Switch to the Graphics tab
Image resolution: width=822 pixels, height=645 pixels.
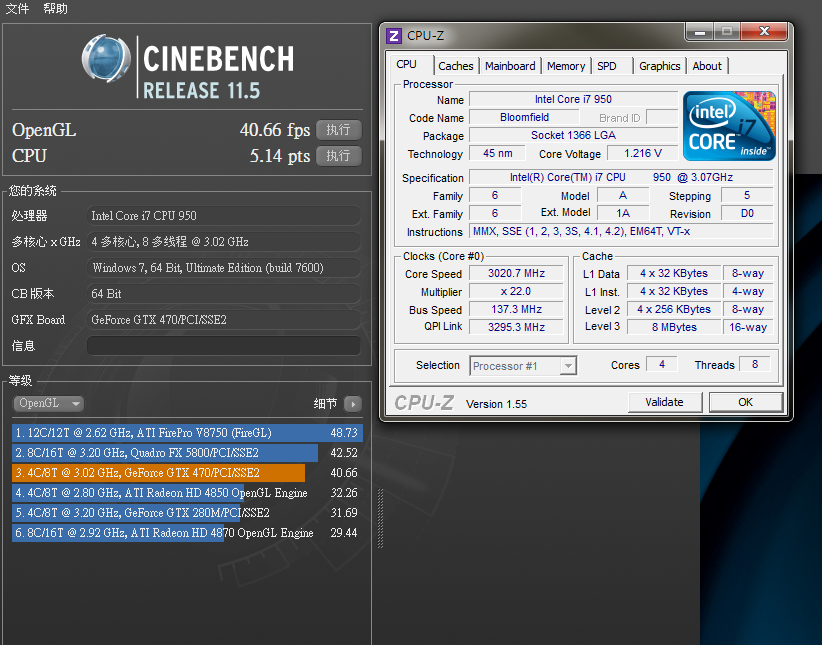point(659,66)
